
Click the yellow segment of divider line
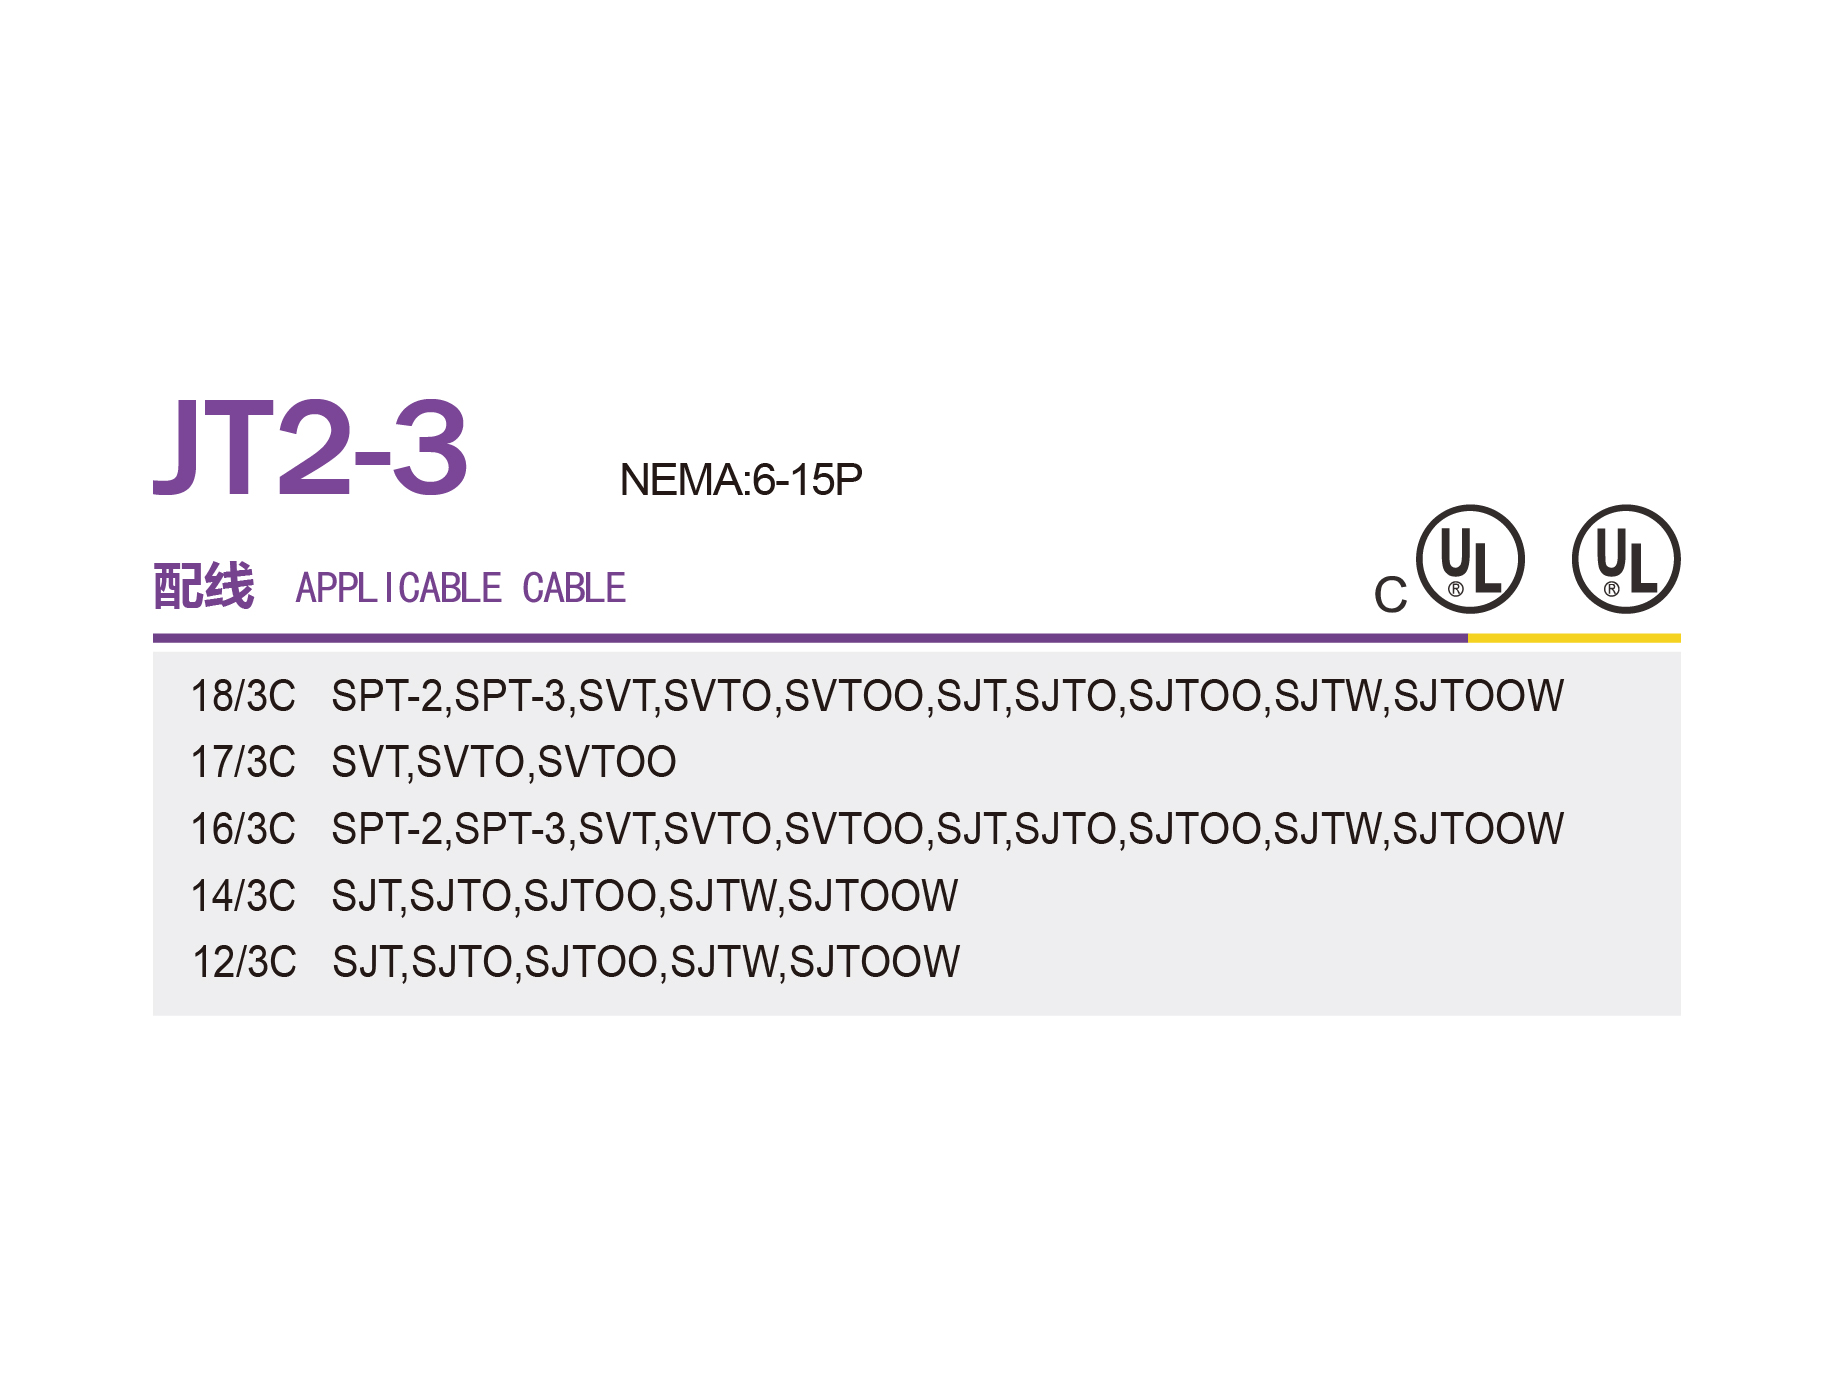coord(1574,638)
